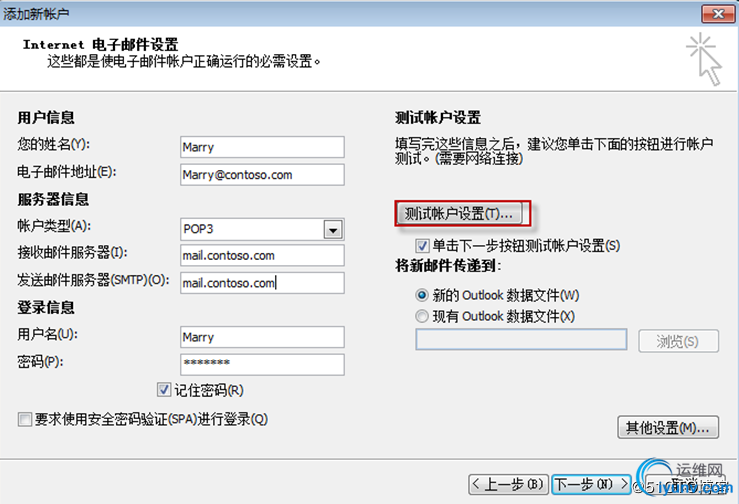Click the 用户名 username field
The width and height of the screenshot is (739, 504).
click(x=262, y=337)
